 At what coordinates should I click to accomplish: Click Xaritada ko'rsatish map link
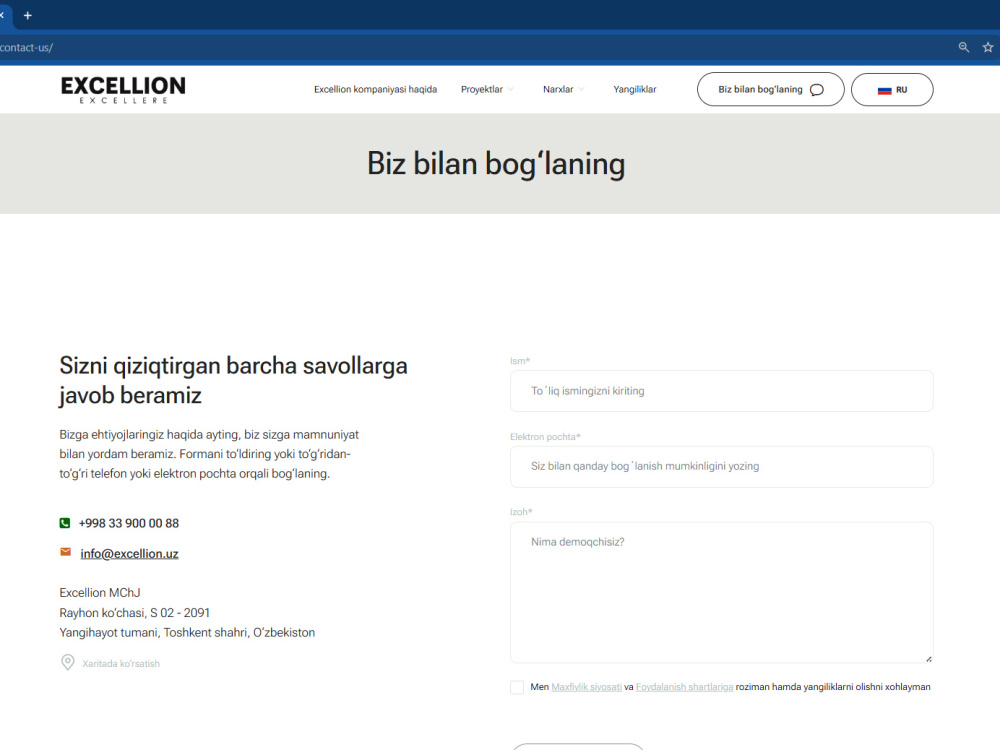[121, 663]
